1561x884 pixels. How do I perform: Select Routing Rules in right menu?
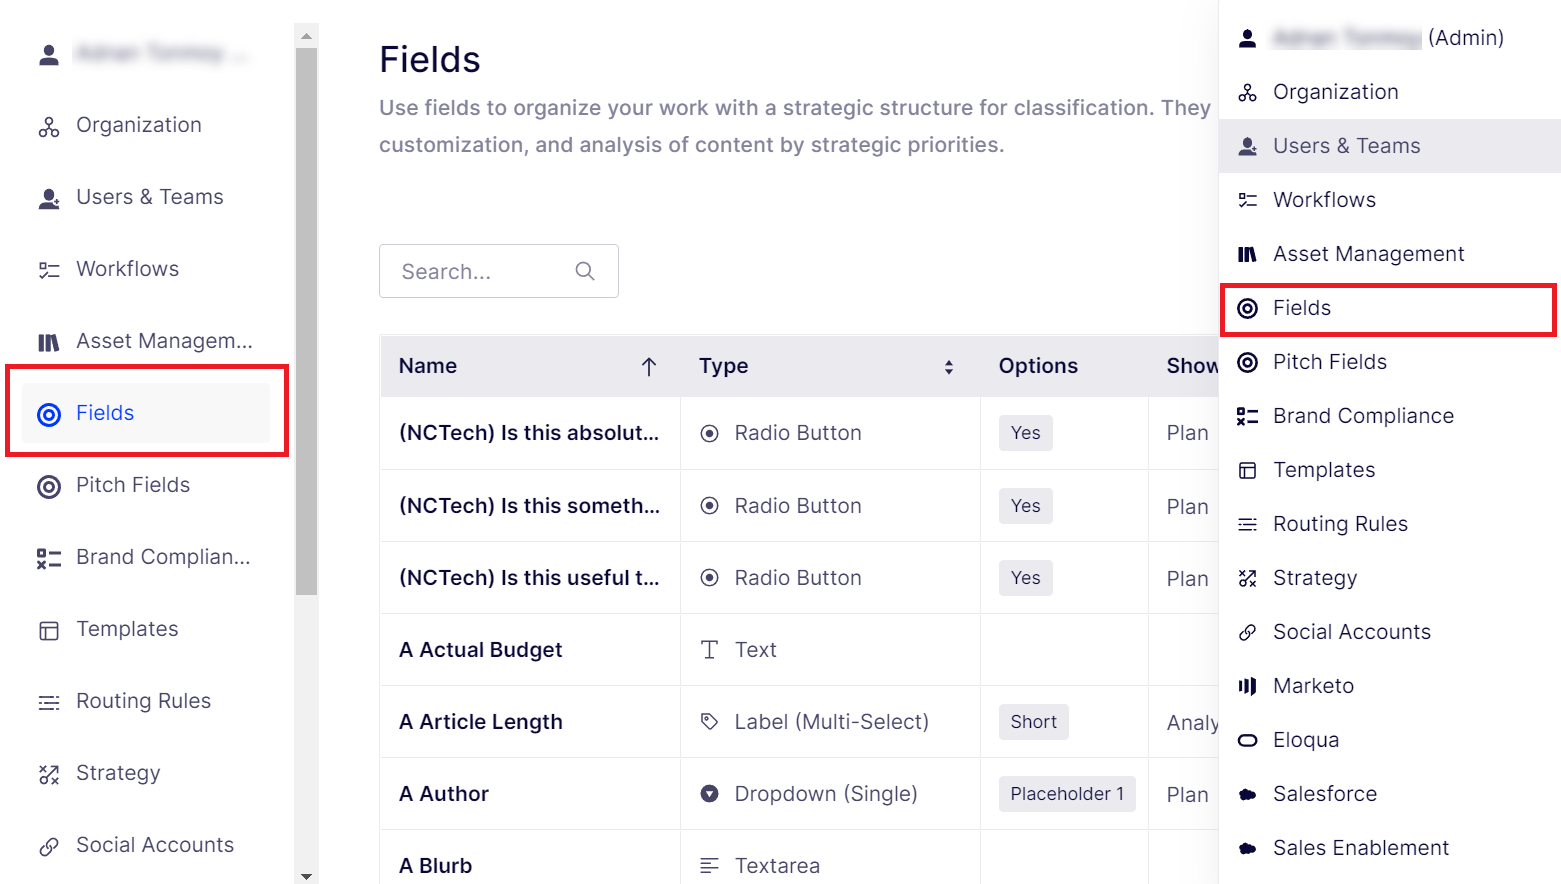tap(1340, 524)
